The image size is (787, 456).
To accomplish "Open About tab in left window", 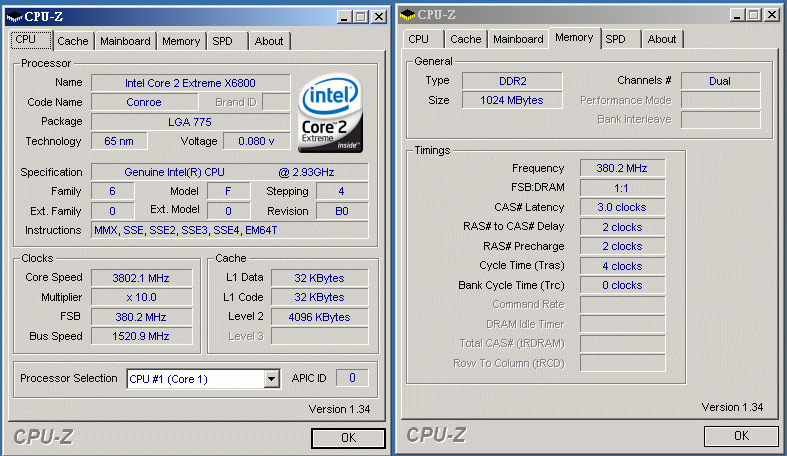I will click(269, 41).
